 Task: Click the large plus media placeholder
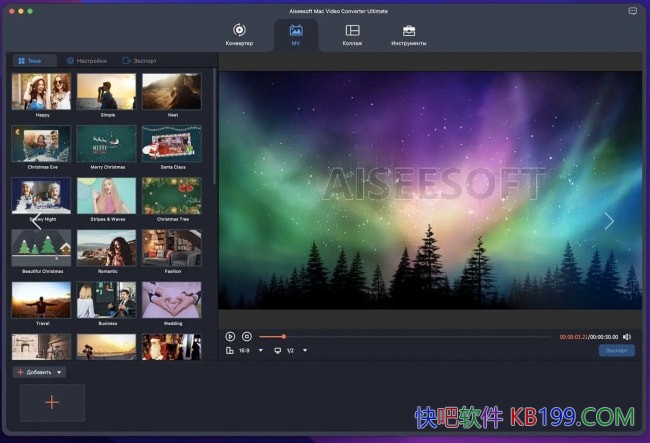(52, 402)
